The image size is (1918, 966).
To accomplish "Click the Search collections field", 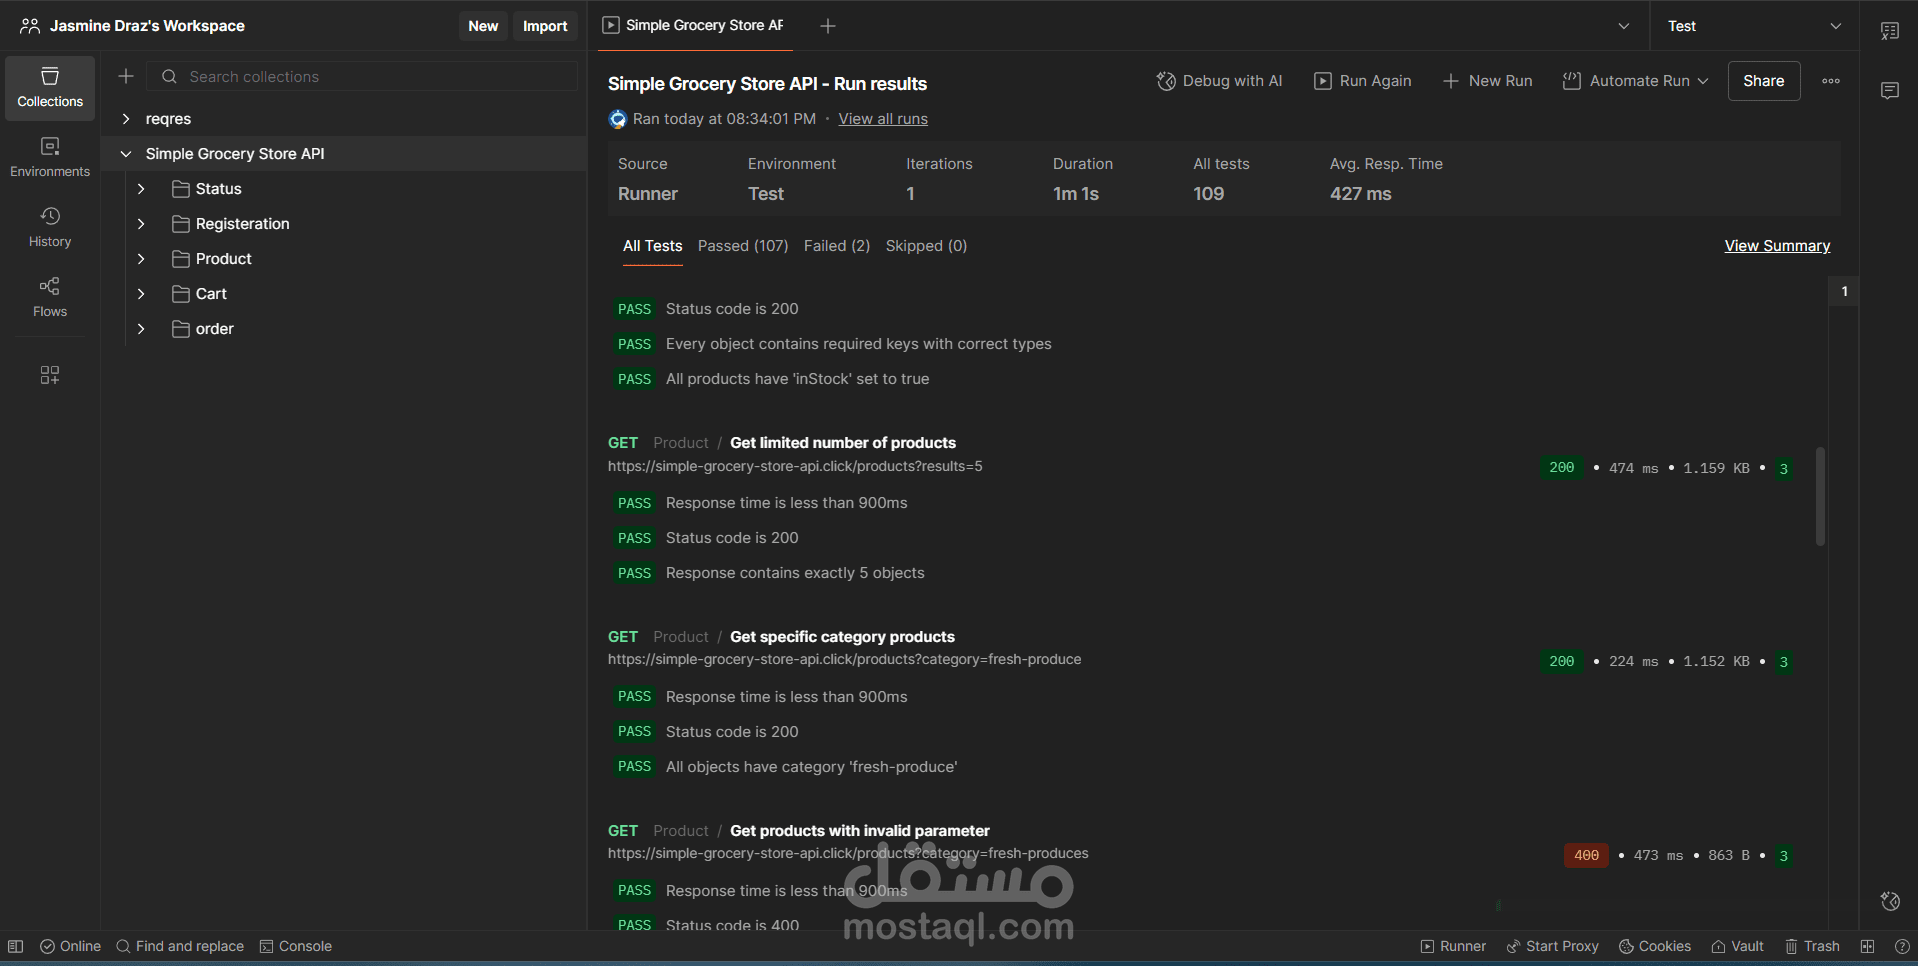I will coord(363,76).
